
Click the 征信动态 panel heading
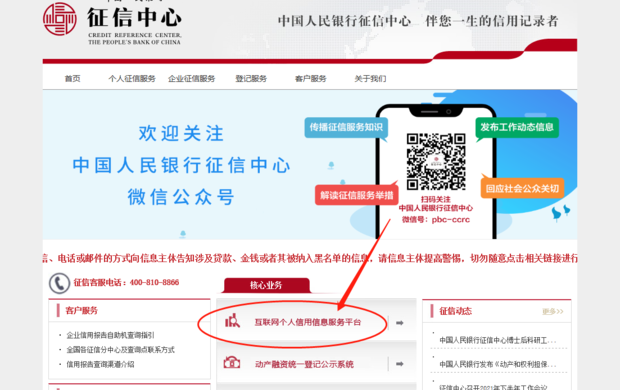456,311
